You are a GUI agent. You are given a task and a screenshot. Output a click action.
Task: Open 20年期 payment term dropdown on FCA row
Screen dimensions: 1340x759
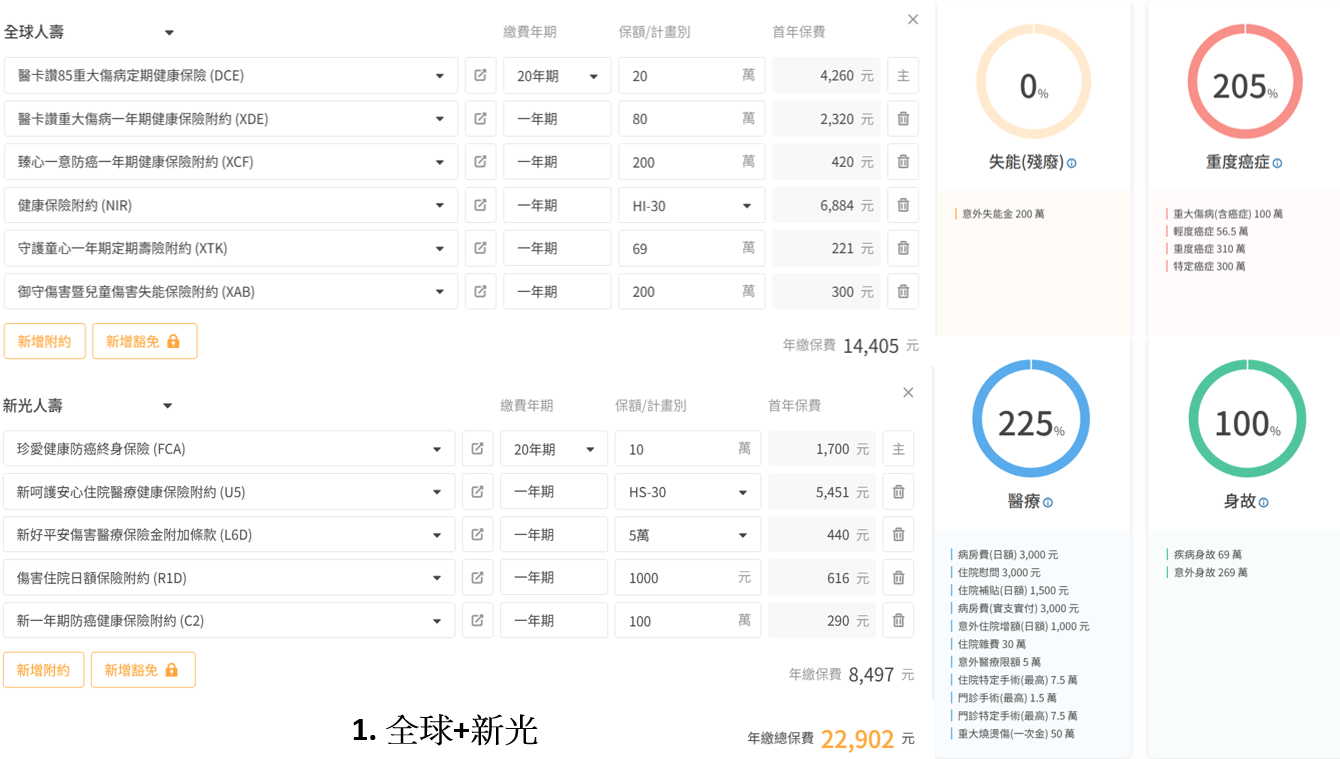click(554, 449)
